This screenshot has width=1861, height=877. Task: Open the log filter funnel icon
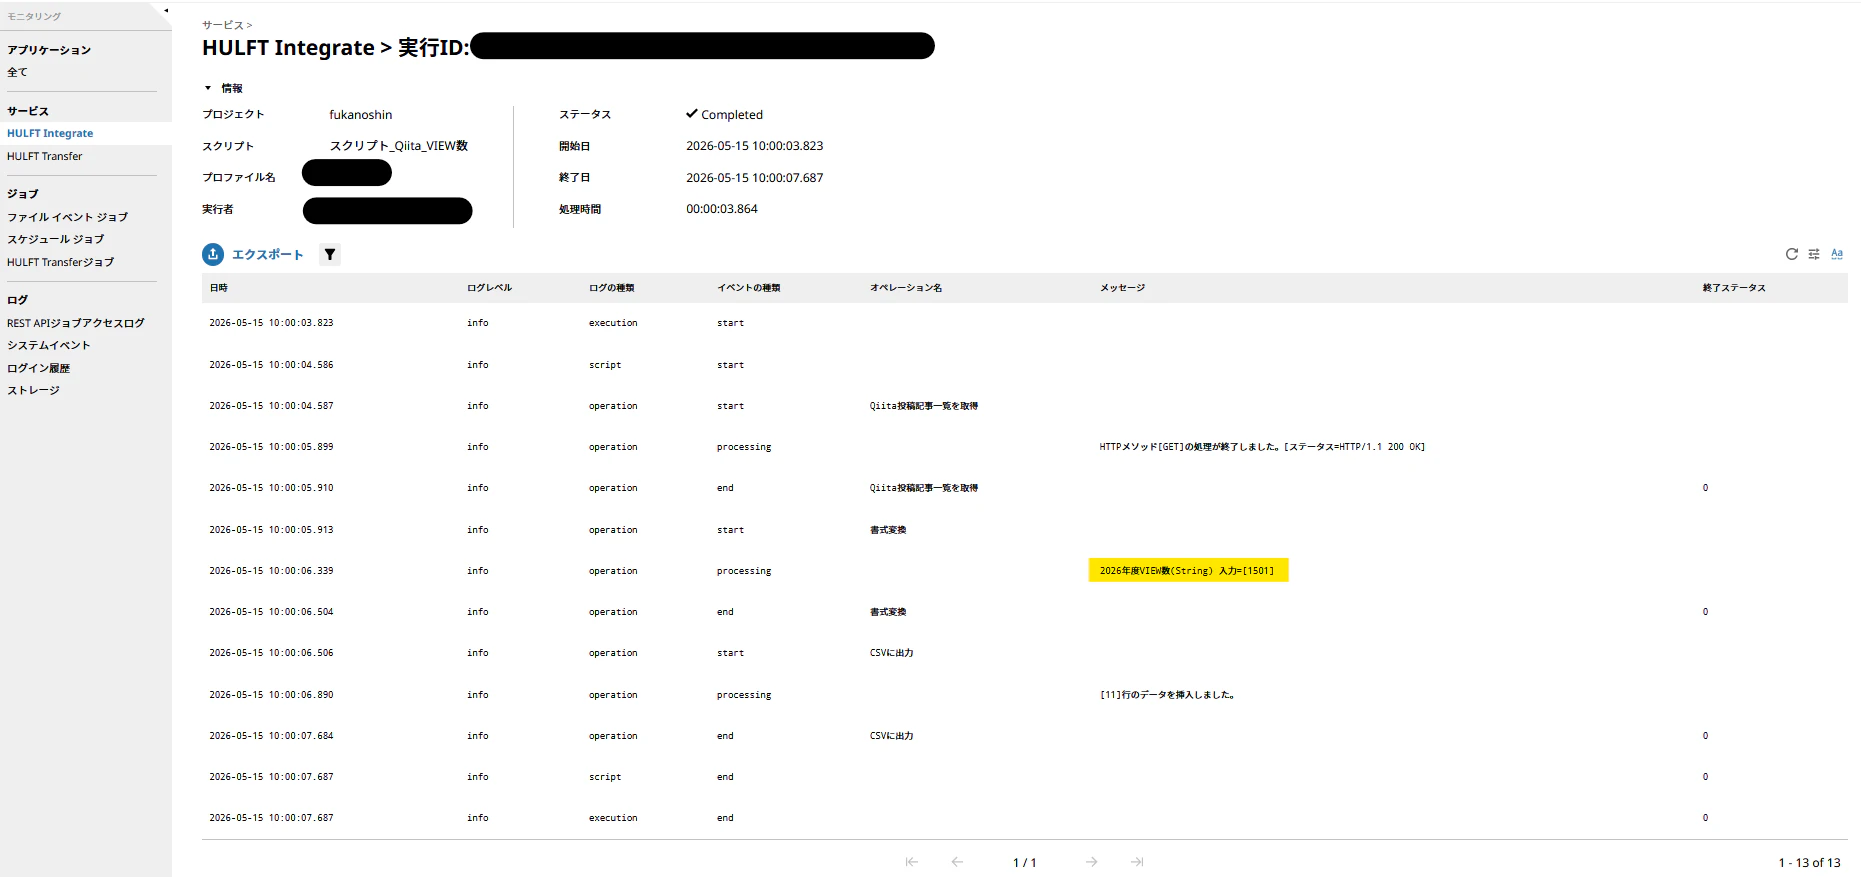tap(330, 254)
